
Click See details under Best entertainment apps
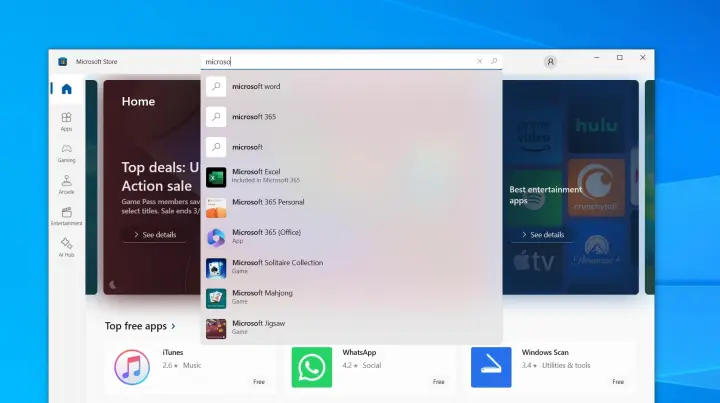tap(542, 235)
